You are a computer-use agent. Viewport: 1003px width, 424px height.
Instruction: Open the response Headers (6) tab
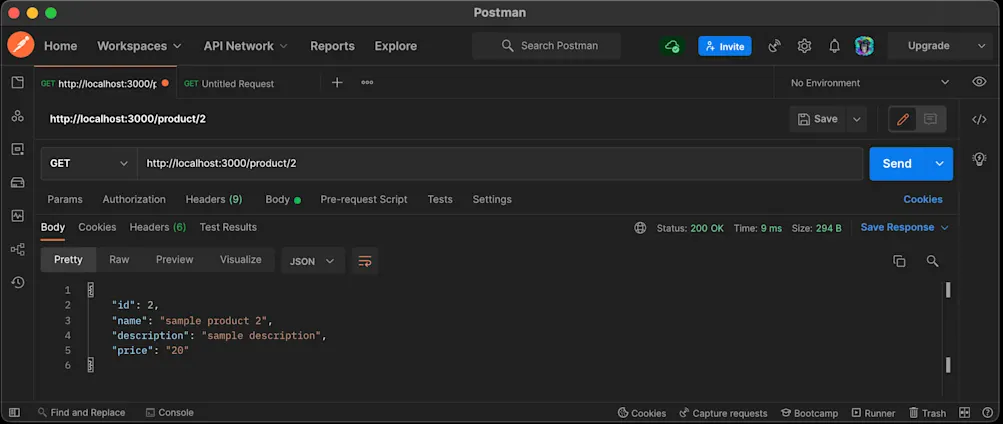[157, 228]
